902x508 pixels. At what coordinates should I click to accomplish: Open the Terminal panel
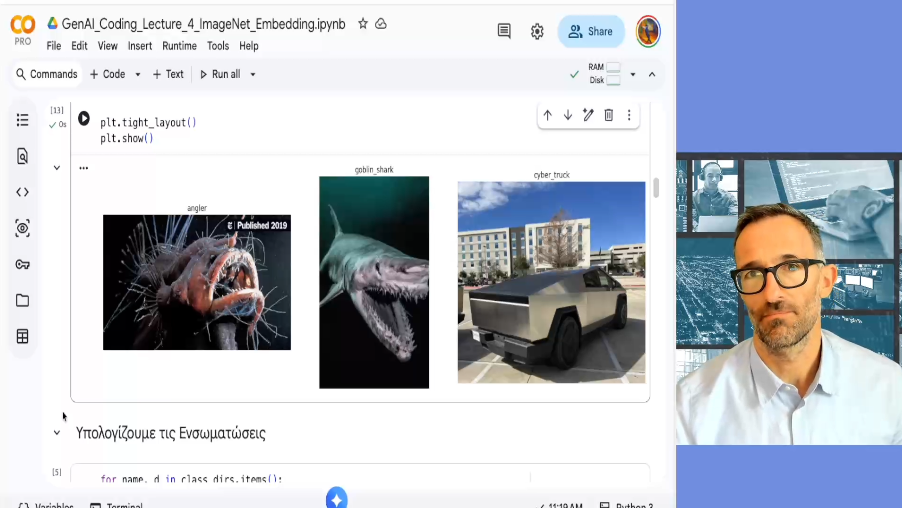[116, 504]
